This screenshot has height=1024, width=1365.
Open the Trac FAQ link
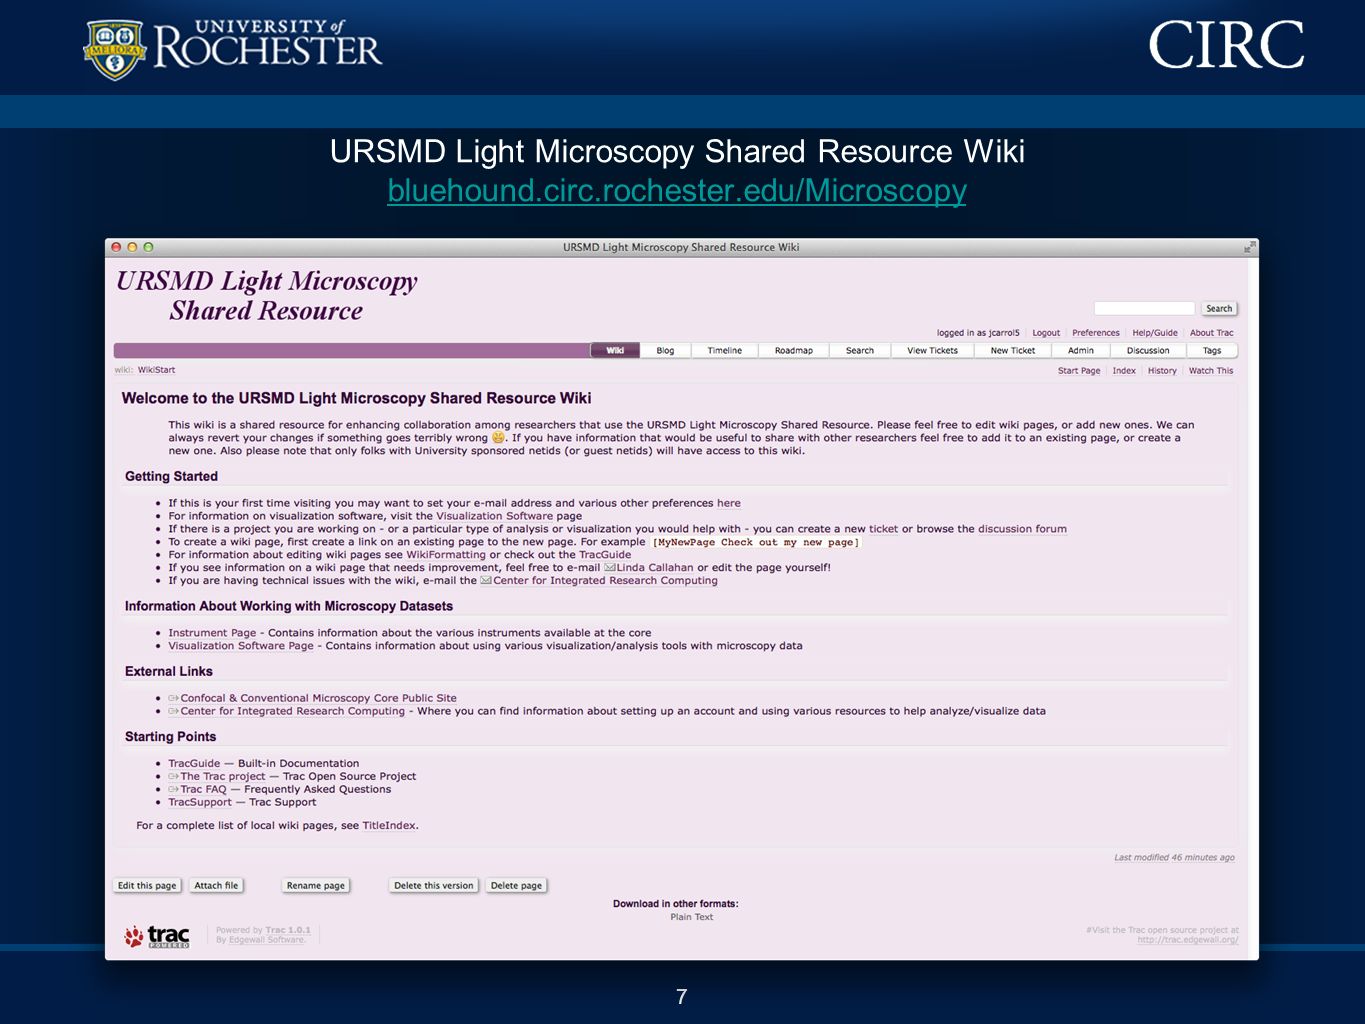(203, 789)
